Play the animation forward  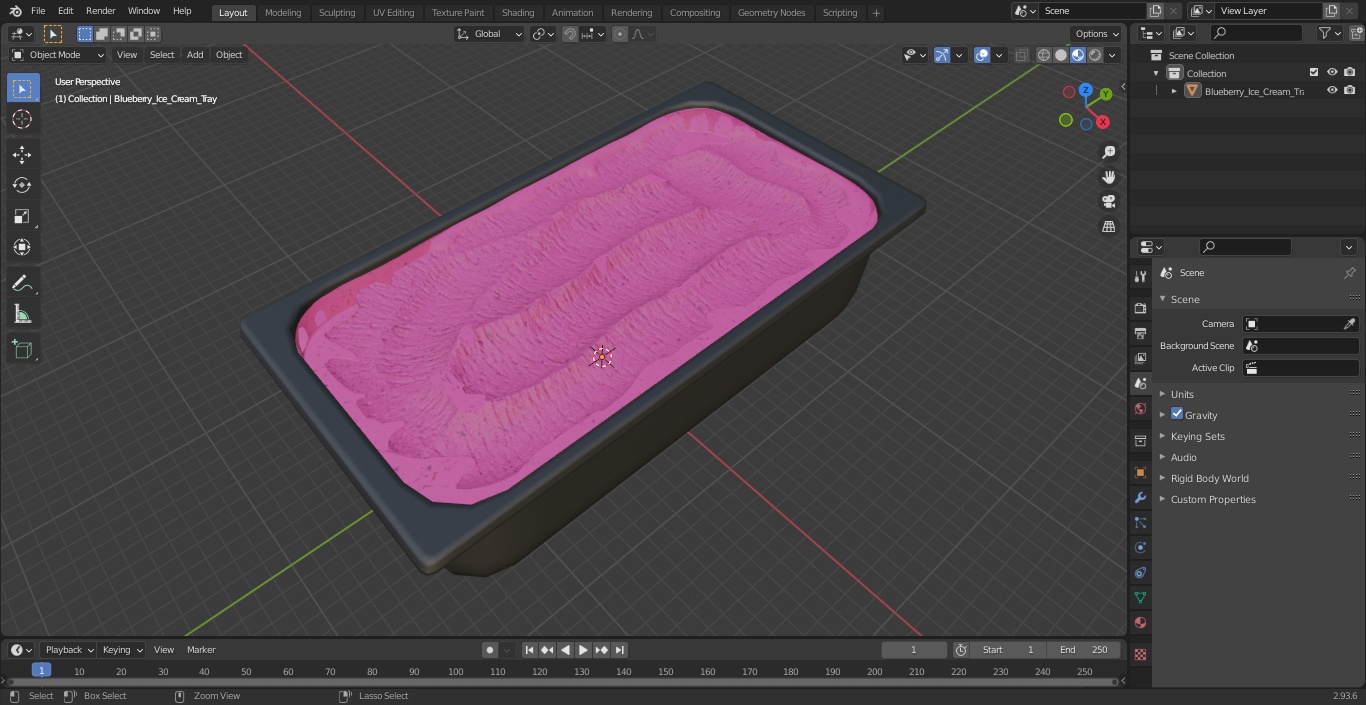tap(583, 650)
